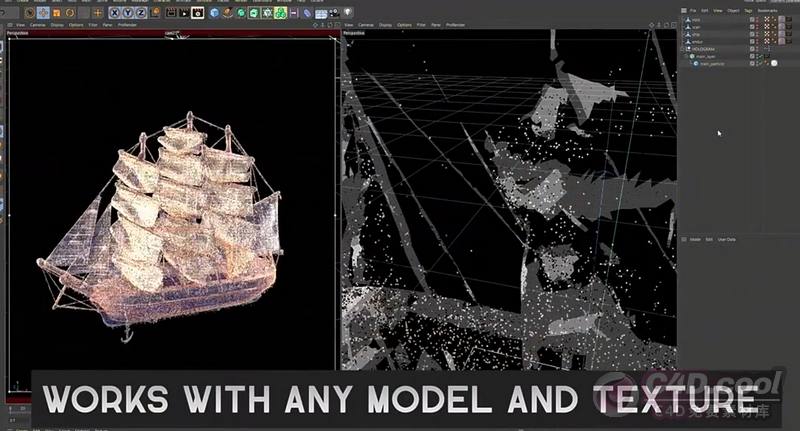Select the HOLOGRAM null object
Screen dimensions: 800x431
(x=703, y=49)
